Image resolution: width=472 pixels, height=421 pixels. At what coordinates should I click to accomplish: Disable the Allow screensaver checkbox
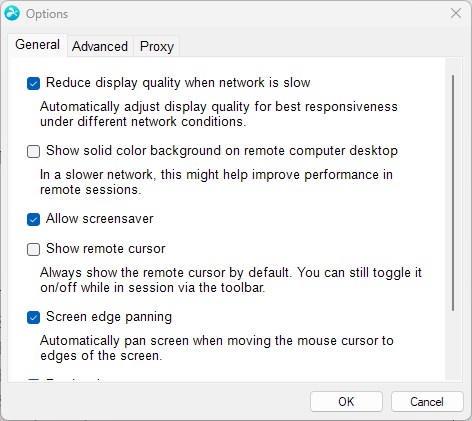point(33,219)
